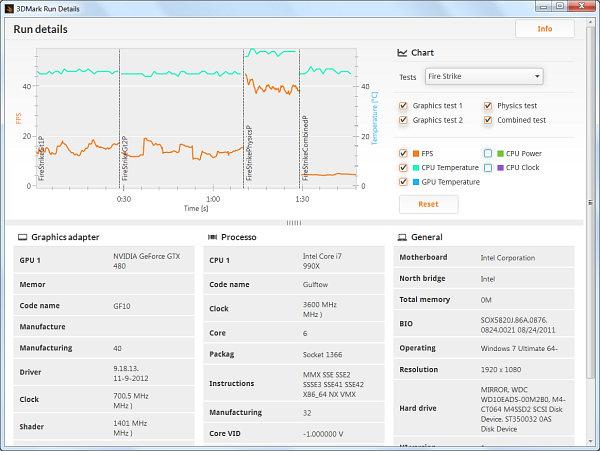This screenshot has width=600, height=451.
Task: Click the 'Instructions' row label
Action: click(232, 383)
